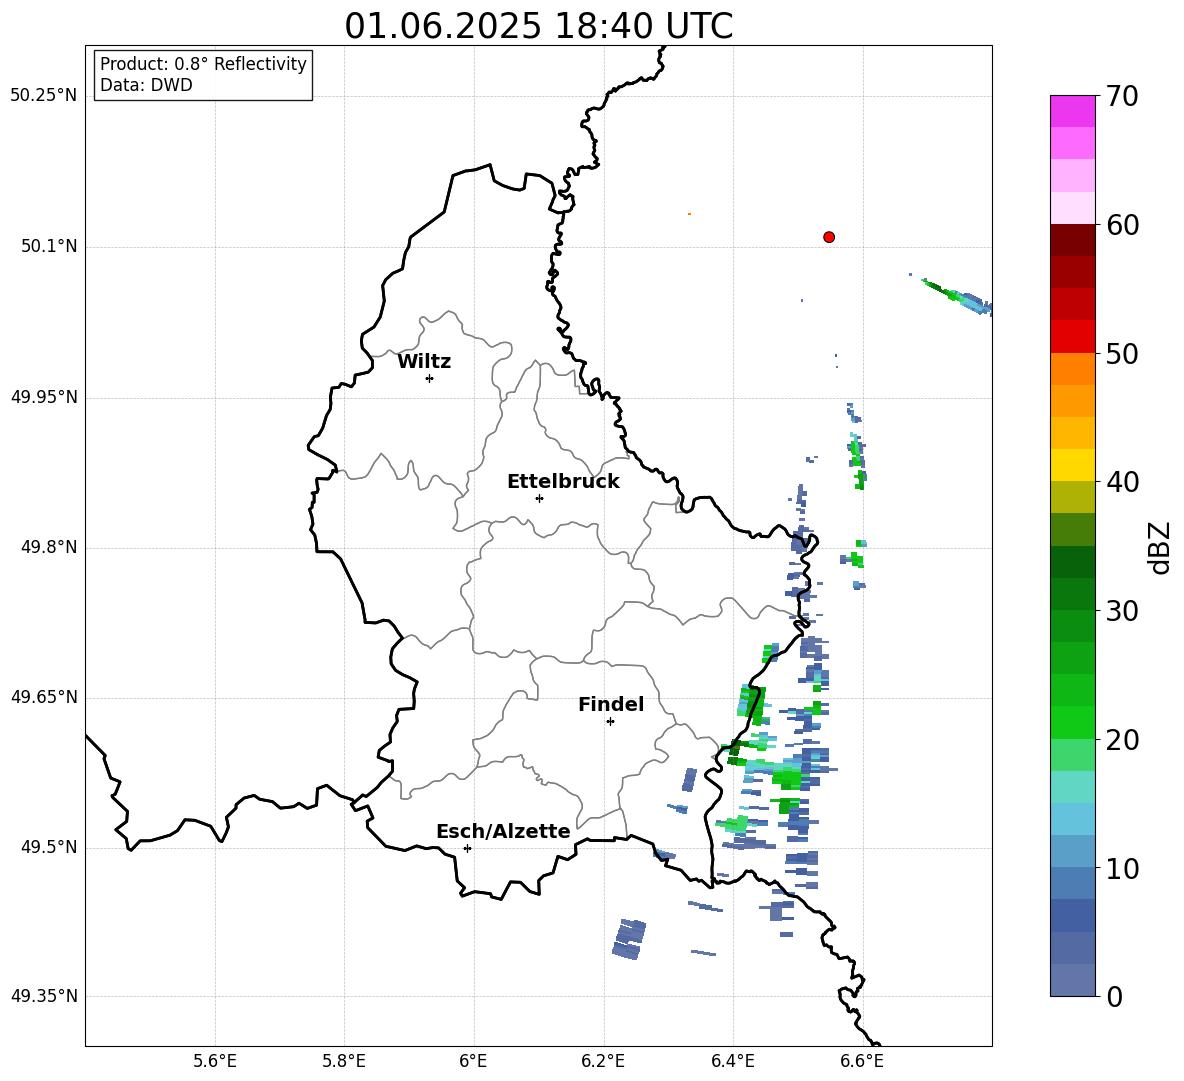1184x1081 pixels.
Task: Click the 5.6°E longitude label
Action: tap(215, 1061)
